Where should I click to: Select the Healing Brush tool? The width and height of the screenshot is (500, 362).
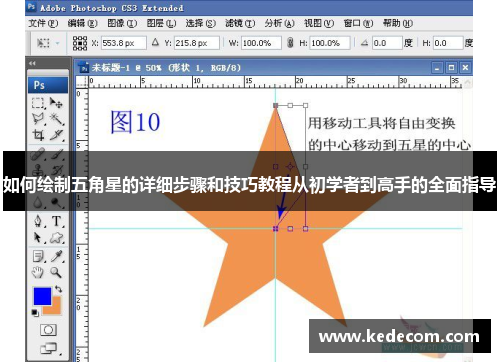click(x=38, y=154)
